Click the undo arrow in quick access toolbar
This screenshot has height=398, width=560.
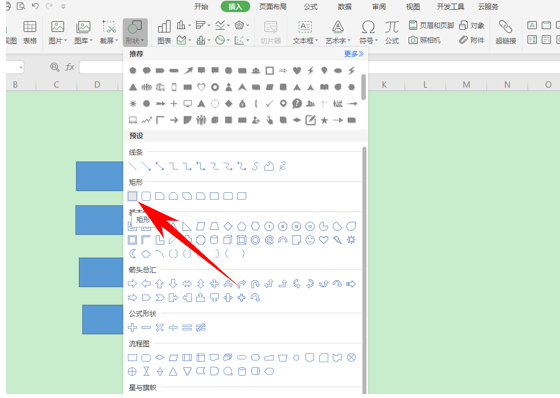(x=35, y=6)
